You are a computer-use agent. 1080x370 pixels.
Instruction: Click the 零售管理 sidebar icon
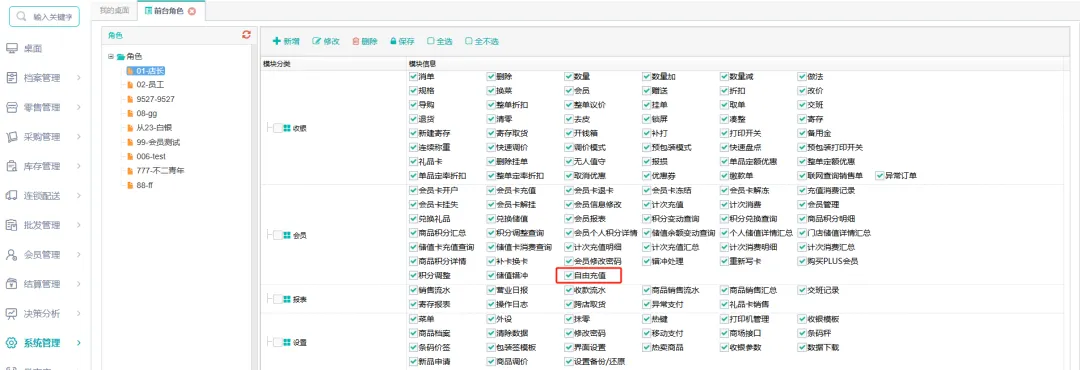(12, 107)
